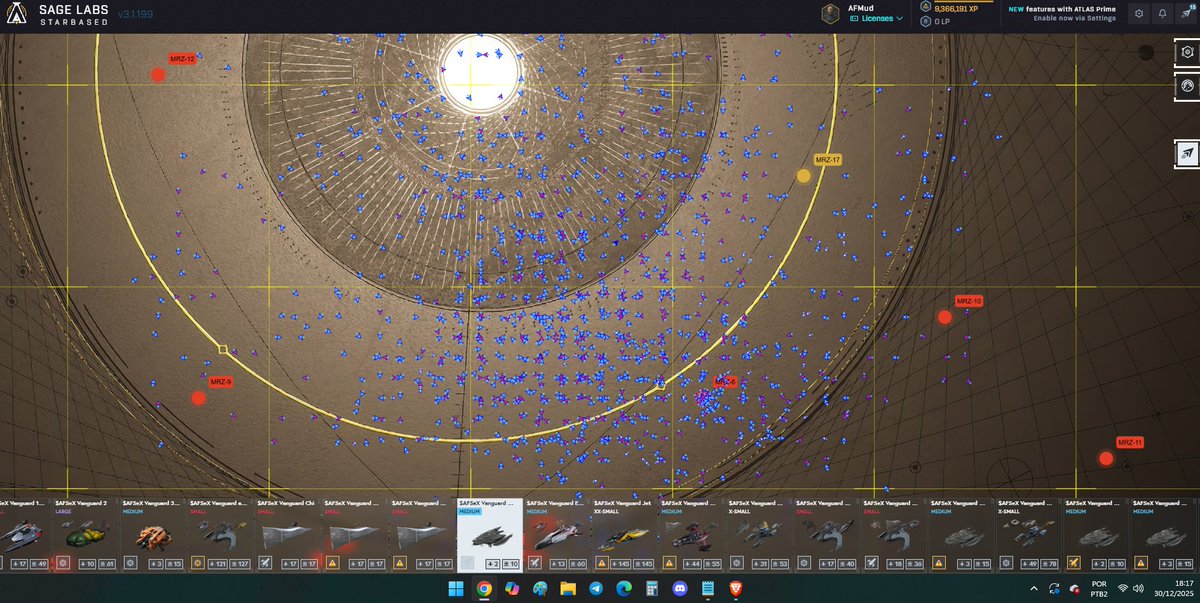Image resolution: width=1200 pixels, height=603 pixels.
Task: Open File Explorer from the taskbar
Action: (568, 588)
